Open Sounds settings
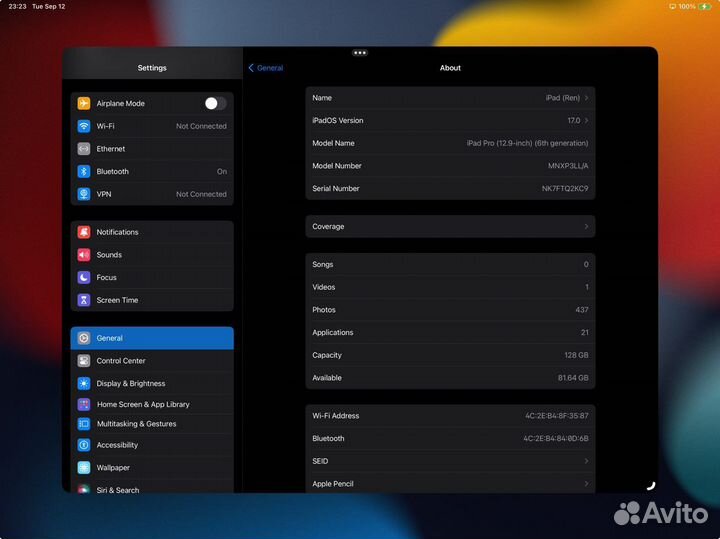This screenshot has width=720, height=539. (x=152, y=255)
